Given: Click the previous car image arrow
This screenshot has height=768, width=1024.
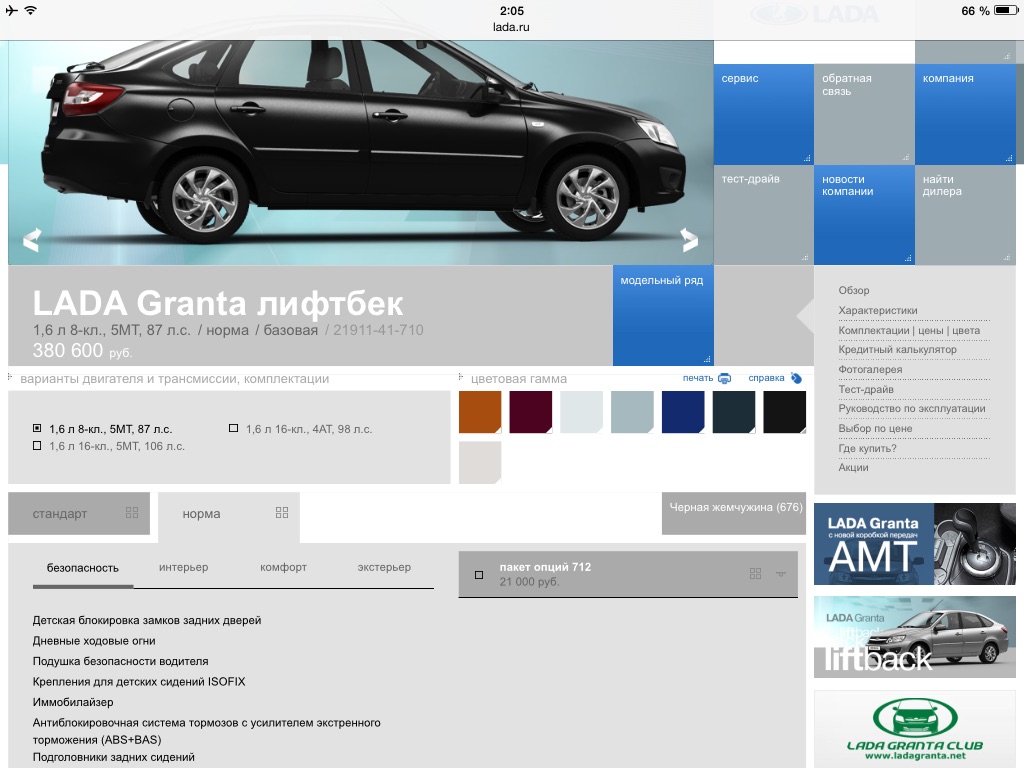Looking at the screenshot, I should [32, 239].
